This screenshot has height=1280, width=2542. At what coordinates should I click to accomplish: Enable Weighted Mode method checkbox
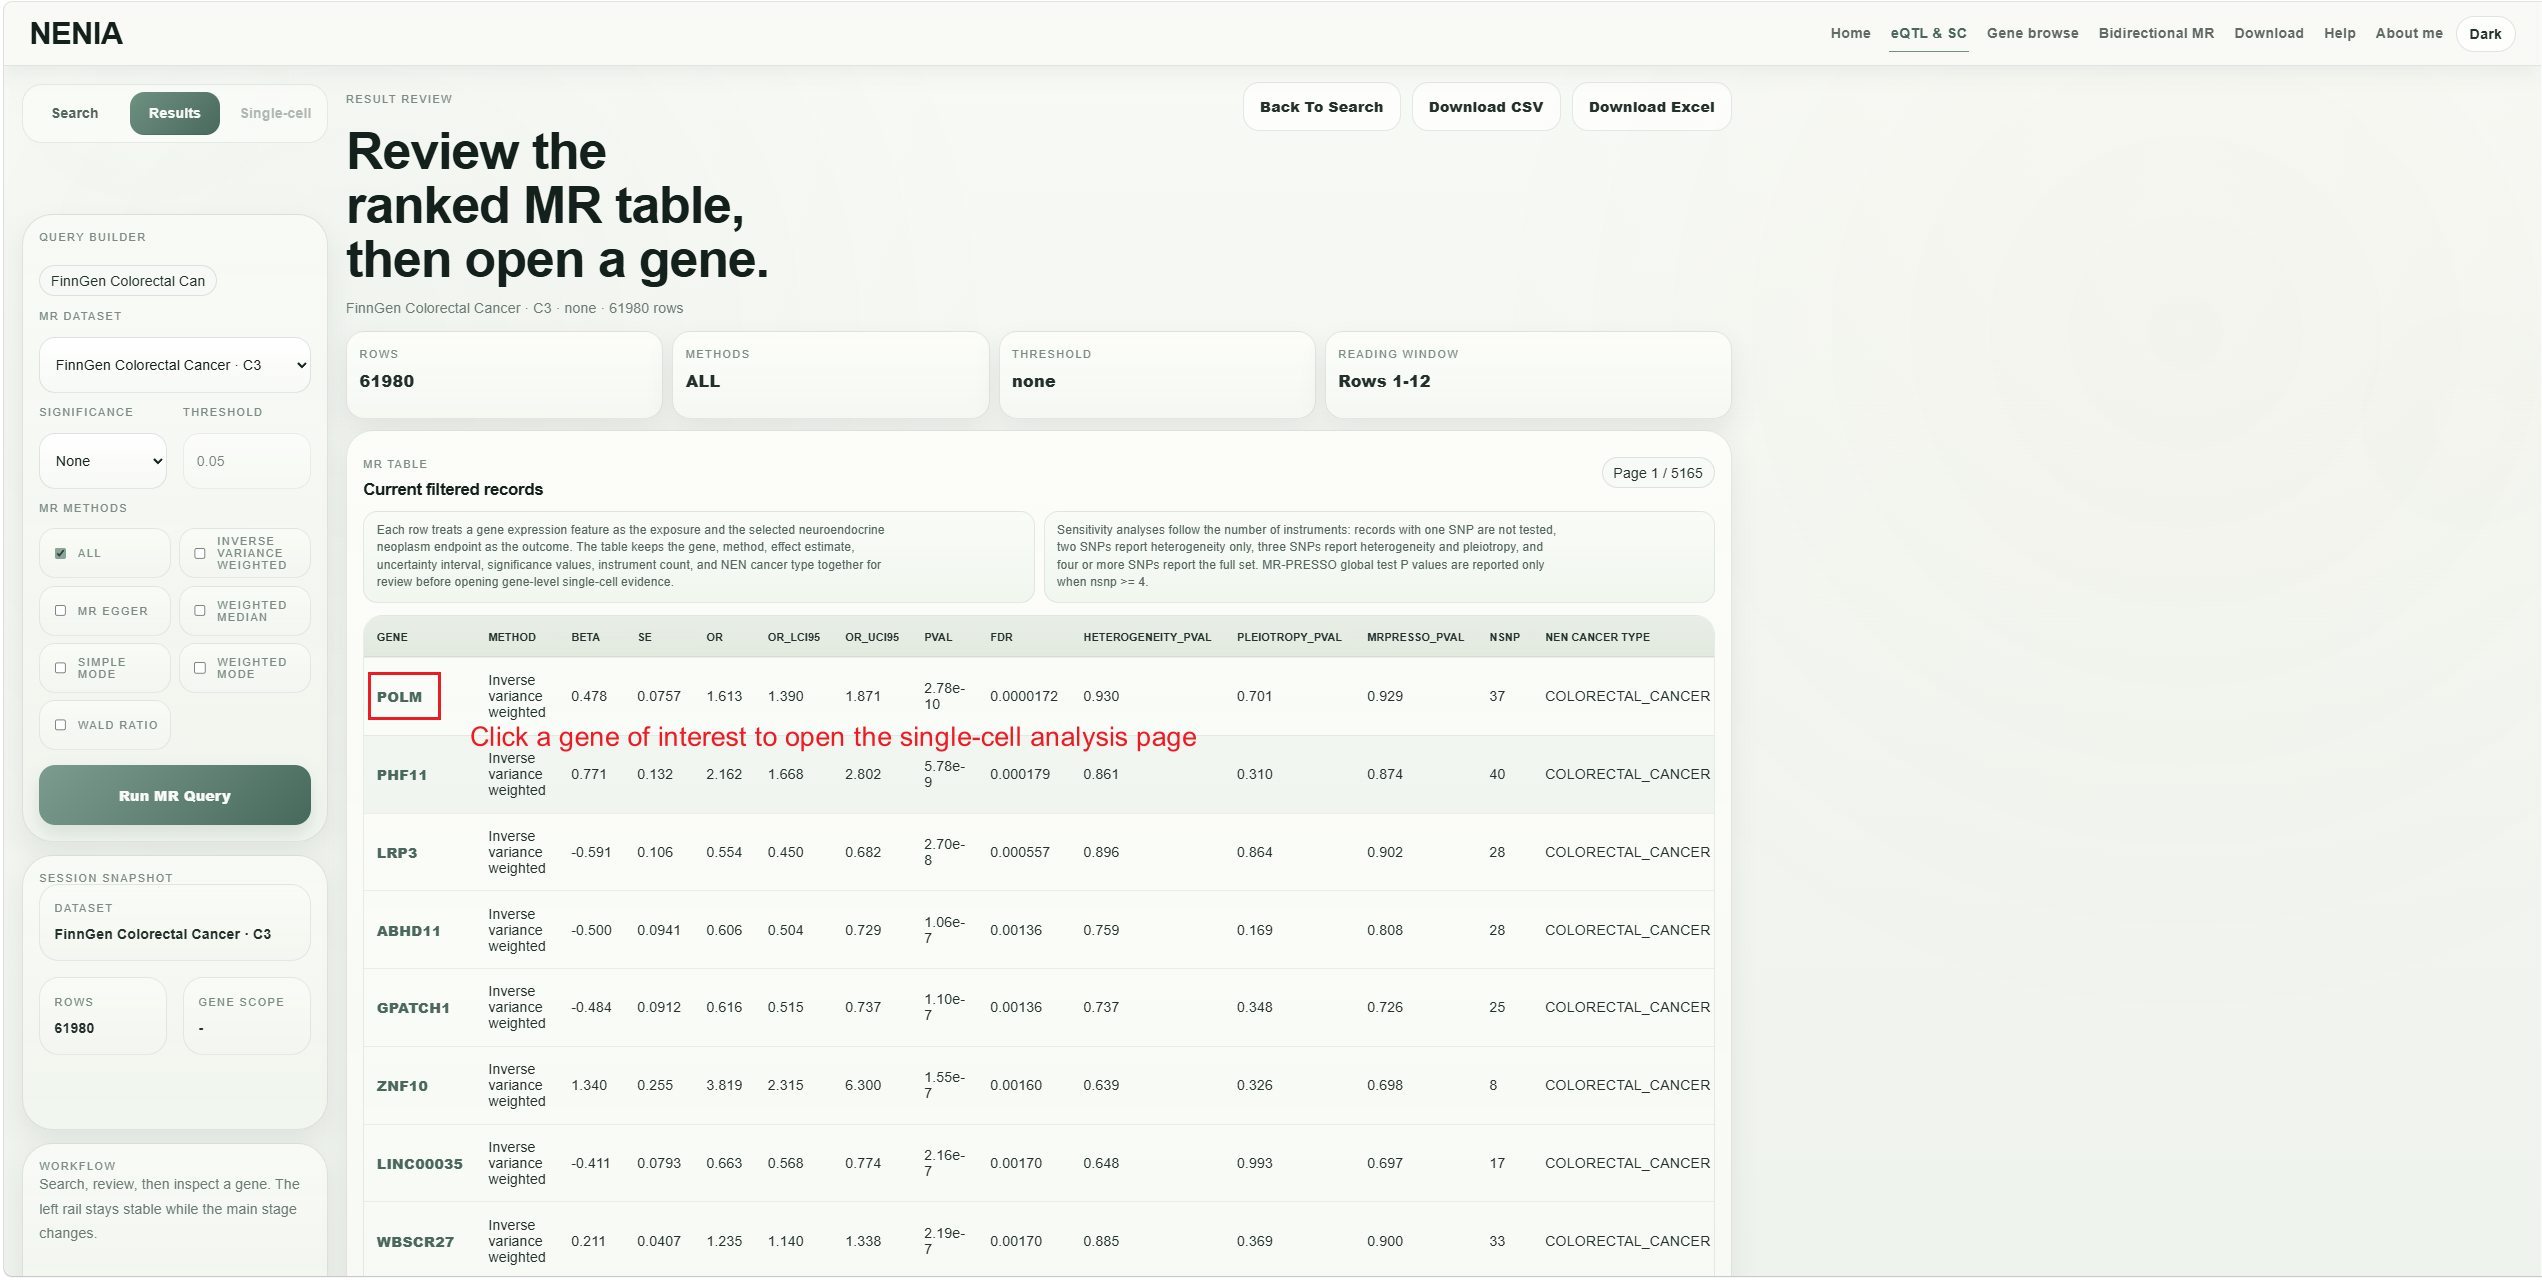(x=200, y=668)
